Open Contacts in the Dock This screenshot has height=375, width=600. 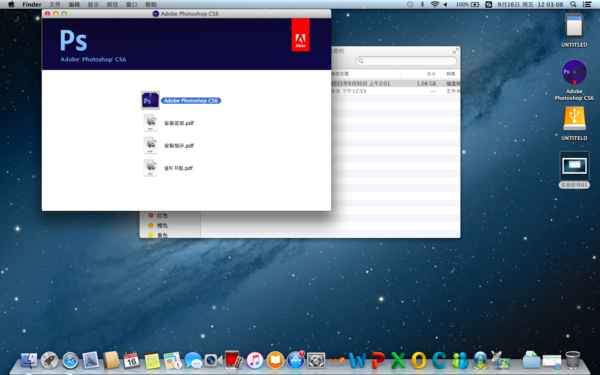111,360
